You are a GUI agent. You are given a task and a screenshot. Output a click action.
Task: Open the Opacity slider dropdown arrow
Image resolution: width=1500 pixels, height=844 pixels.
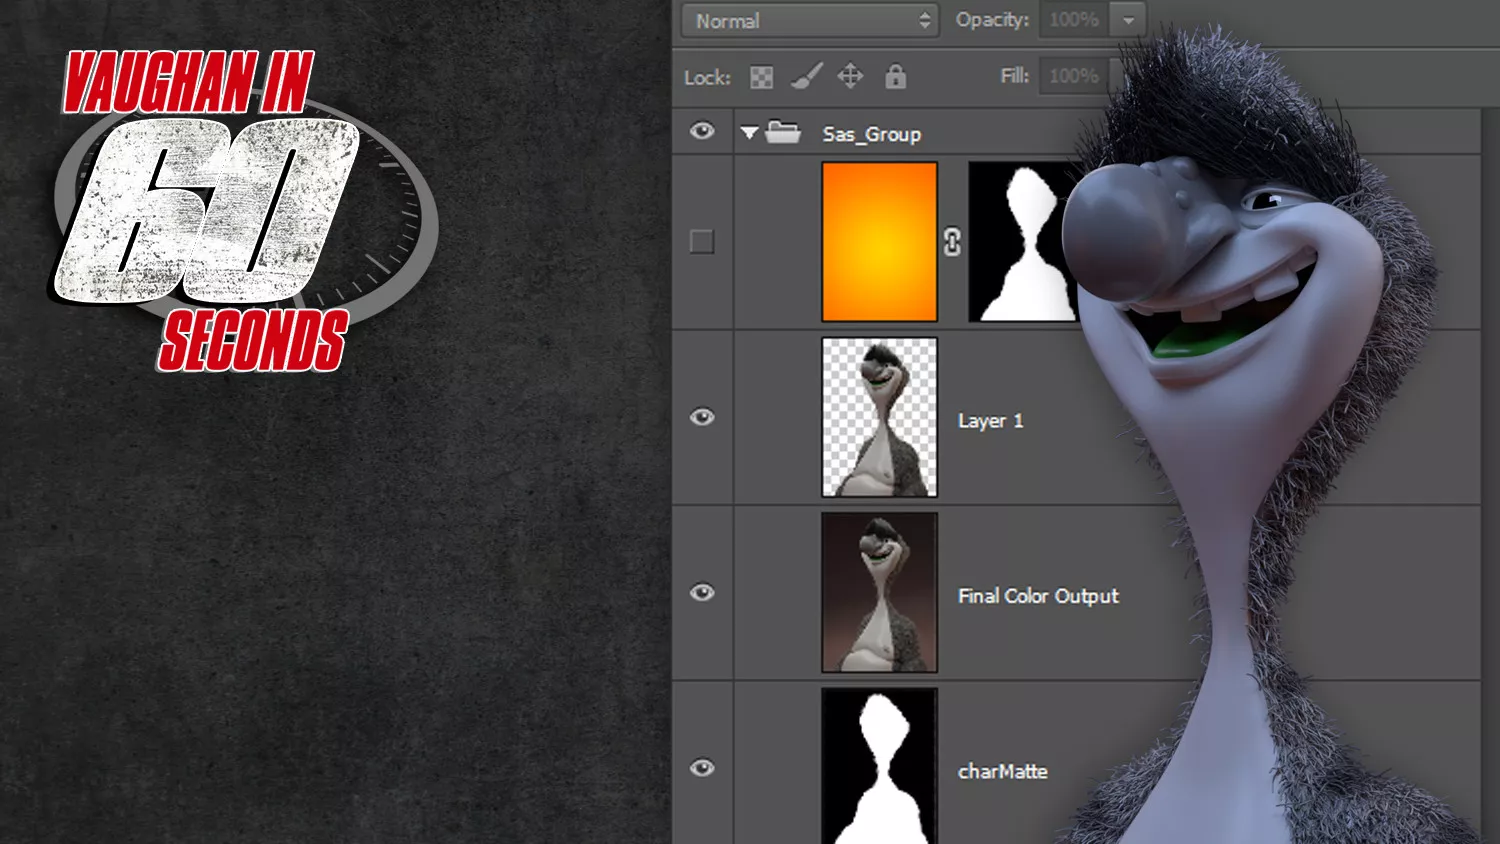click(x=1128, y=21)
